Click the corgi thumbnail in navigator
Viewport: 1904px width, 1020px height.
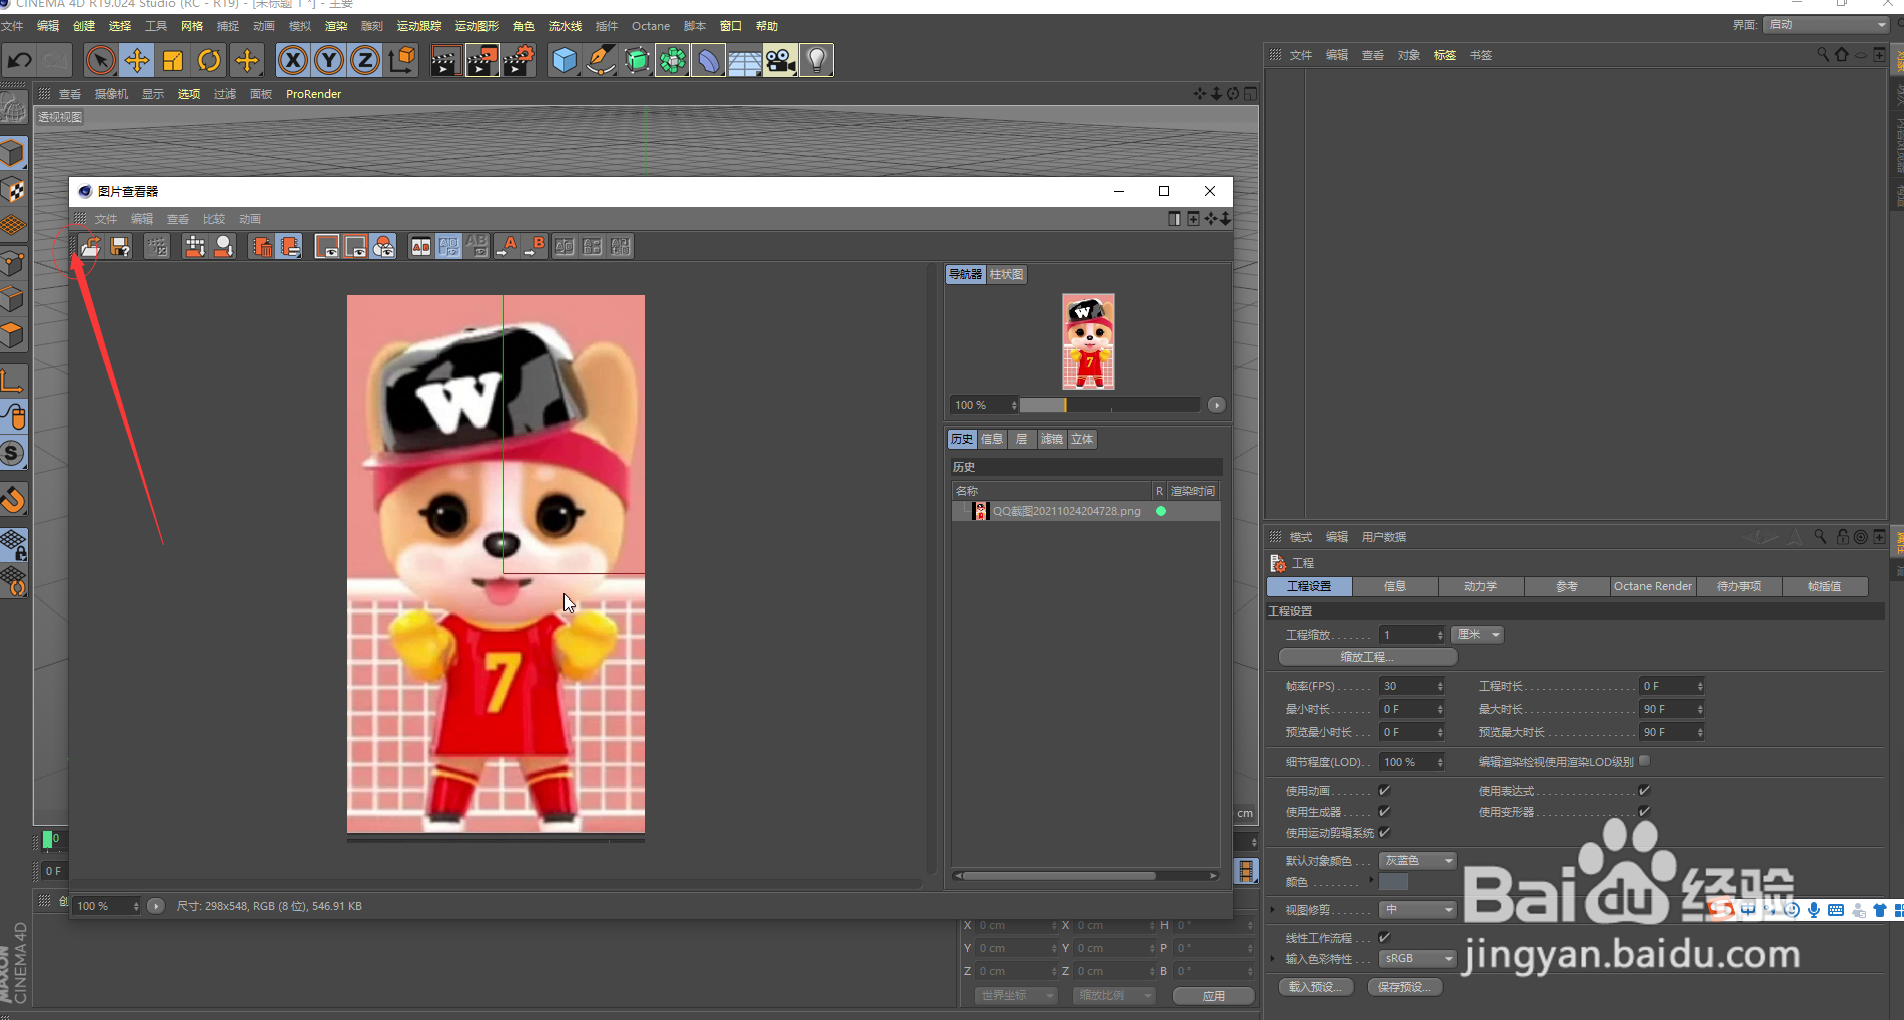pos(1088,342)
